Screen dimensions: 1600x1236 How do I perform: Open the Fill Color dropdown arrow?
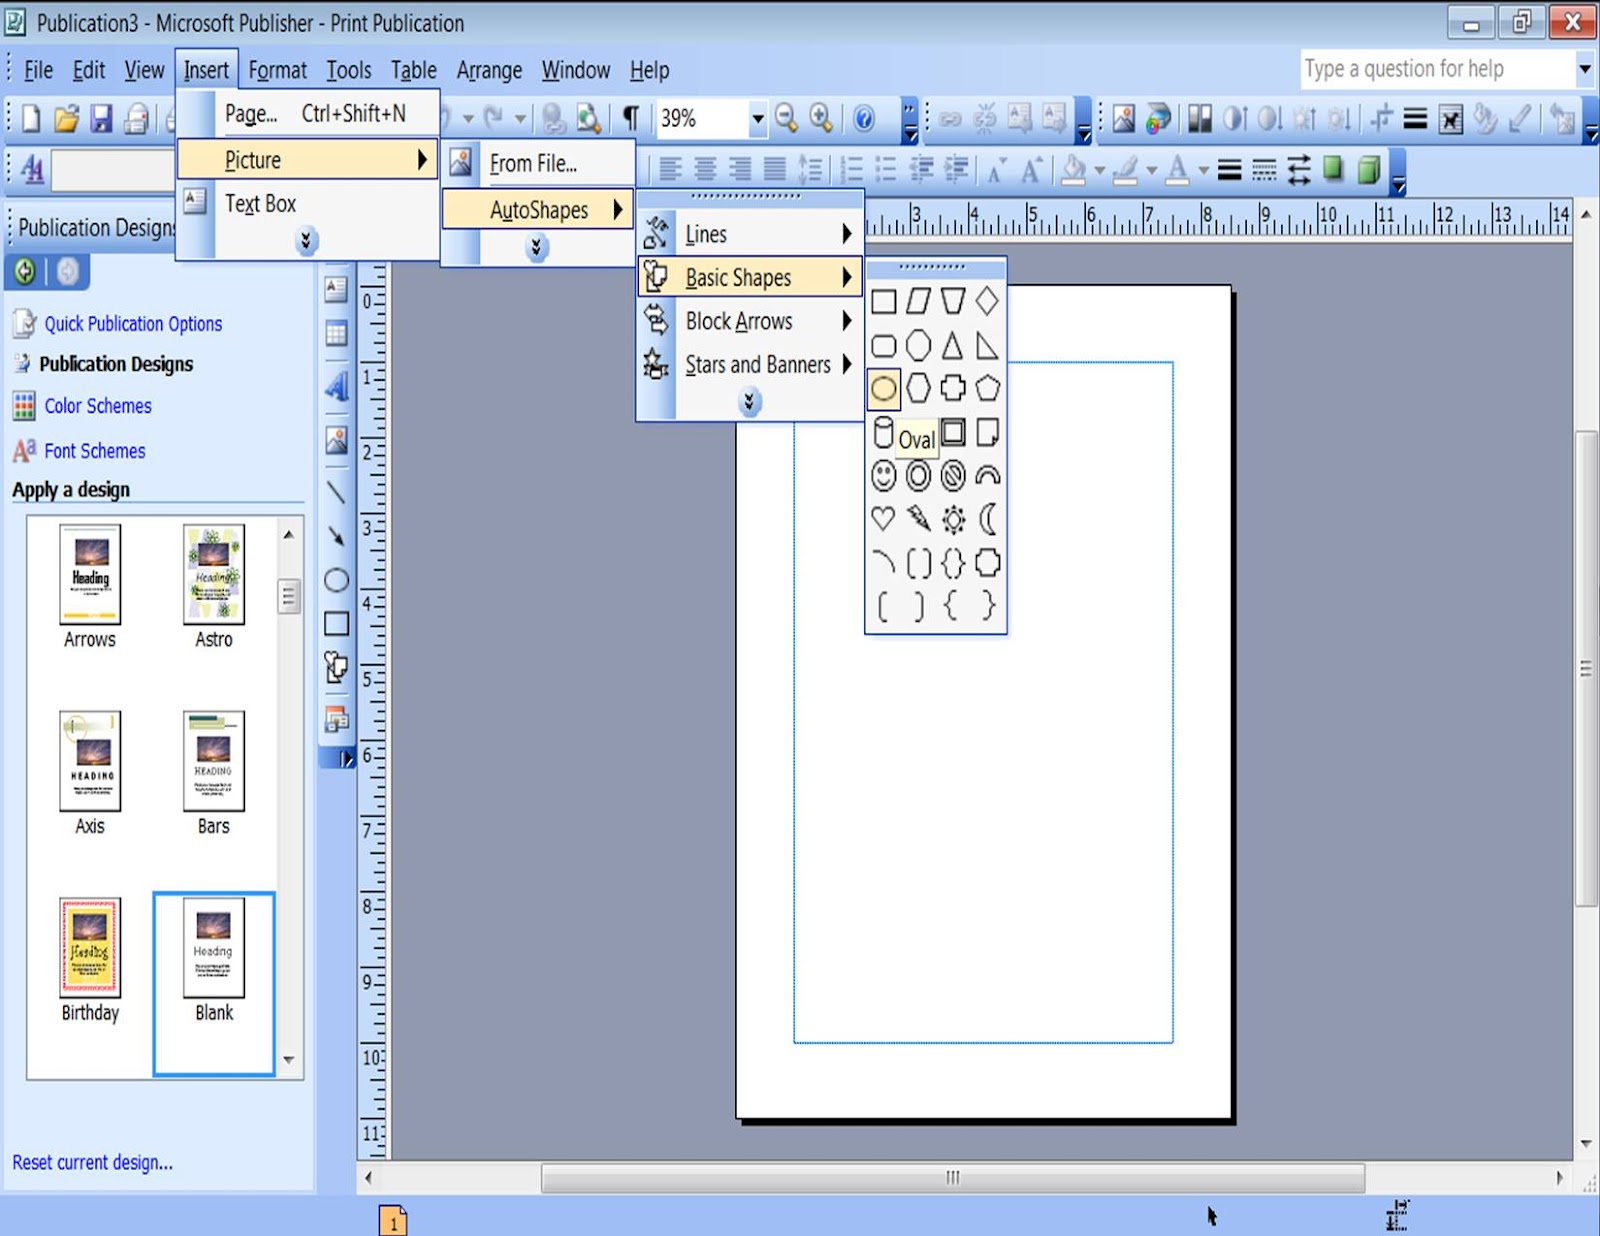click(x=1099, y=171)
